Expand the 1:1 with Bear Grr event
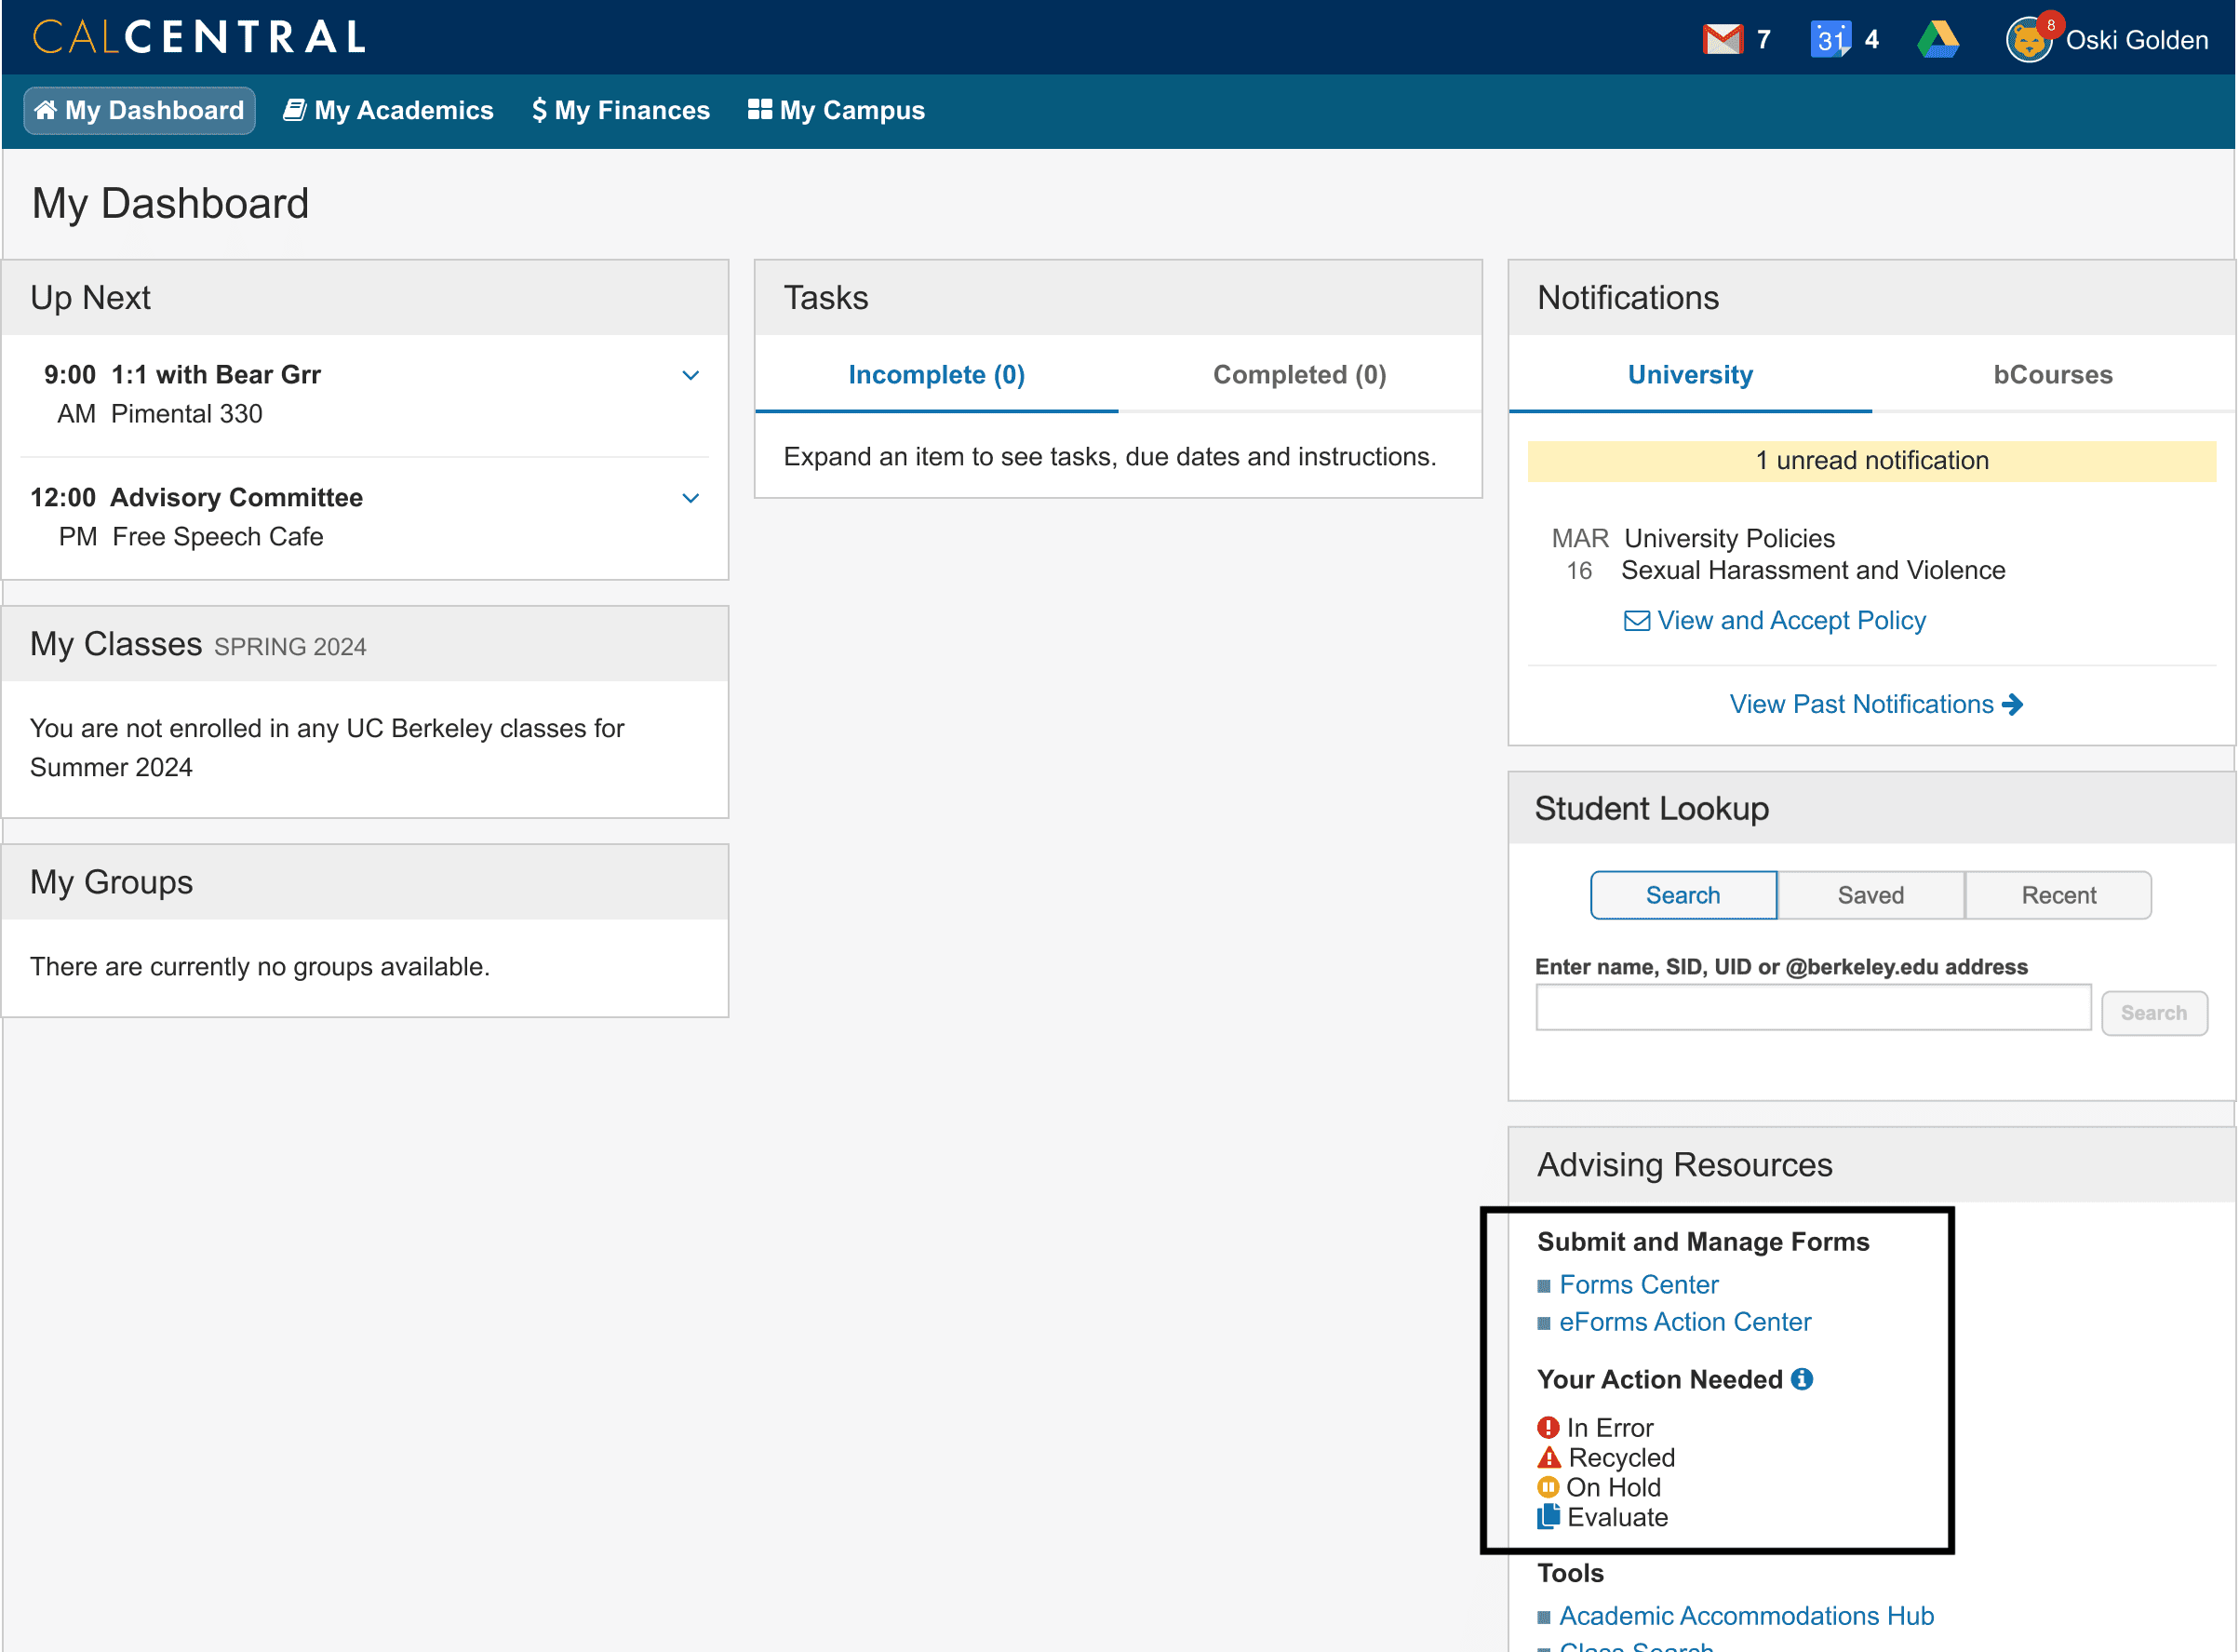The width and height of the screenshot is (2239, 1652). click(x=690, y=375)
